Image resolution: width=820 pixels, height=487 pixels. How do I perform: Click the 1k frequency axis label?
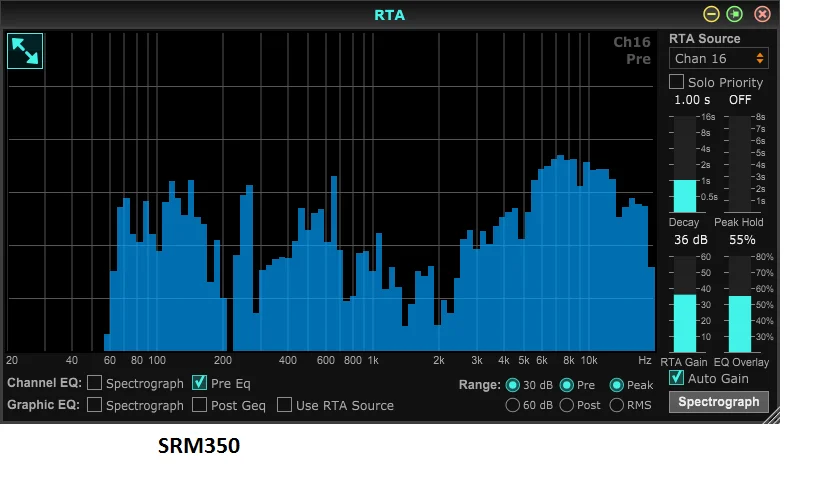[x=373, y=360]
